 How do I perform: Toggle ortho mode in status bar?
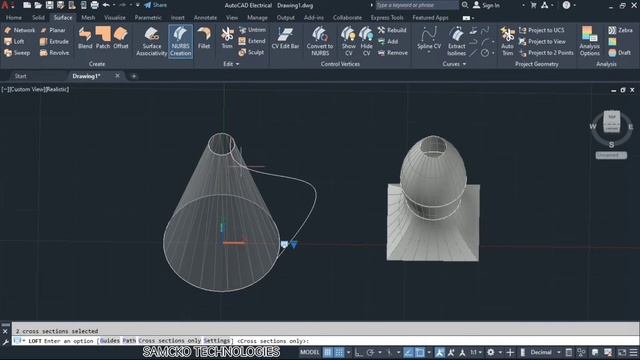[359, 352]
